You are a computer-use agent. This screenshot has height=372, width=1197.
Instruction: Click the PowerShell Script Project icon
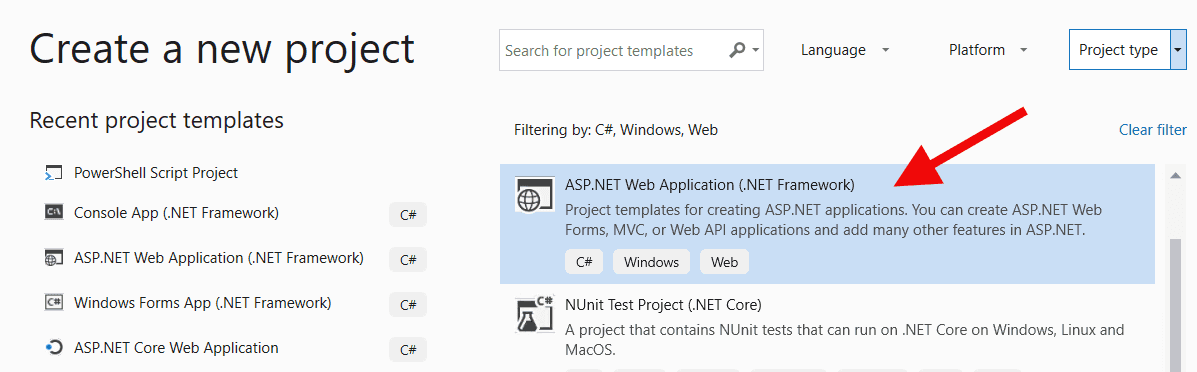pyautogui.click(x=53, y=173)
